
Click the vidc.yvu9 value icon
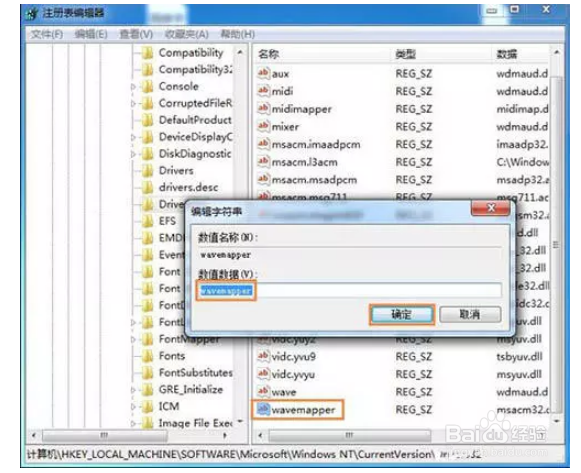pos(263,356)
